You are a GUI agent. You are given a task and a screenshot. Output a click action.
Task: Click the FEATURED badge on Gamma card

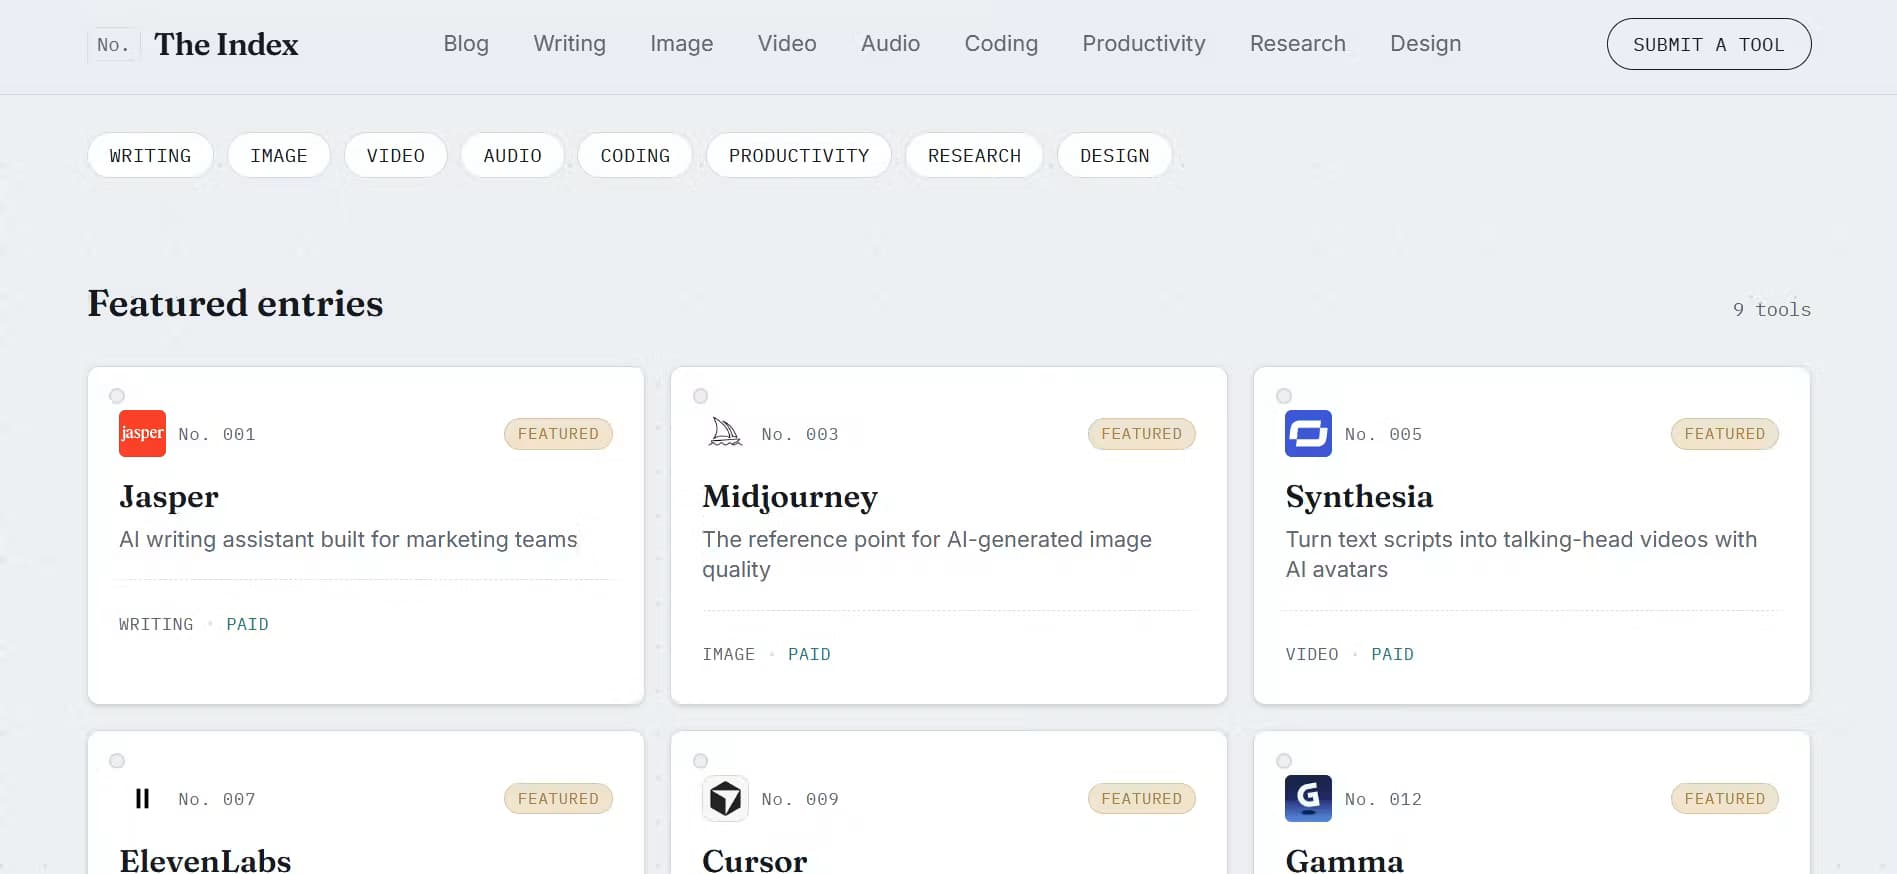(1725, 799)
